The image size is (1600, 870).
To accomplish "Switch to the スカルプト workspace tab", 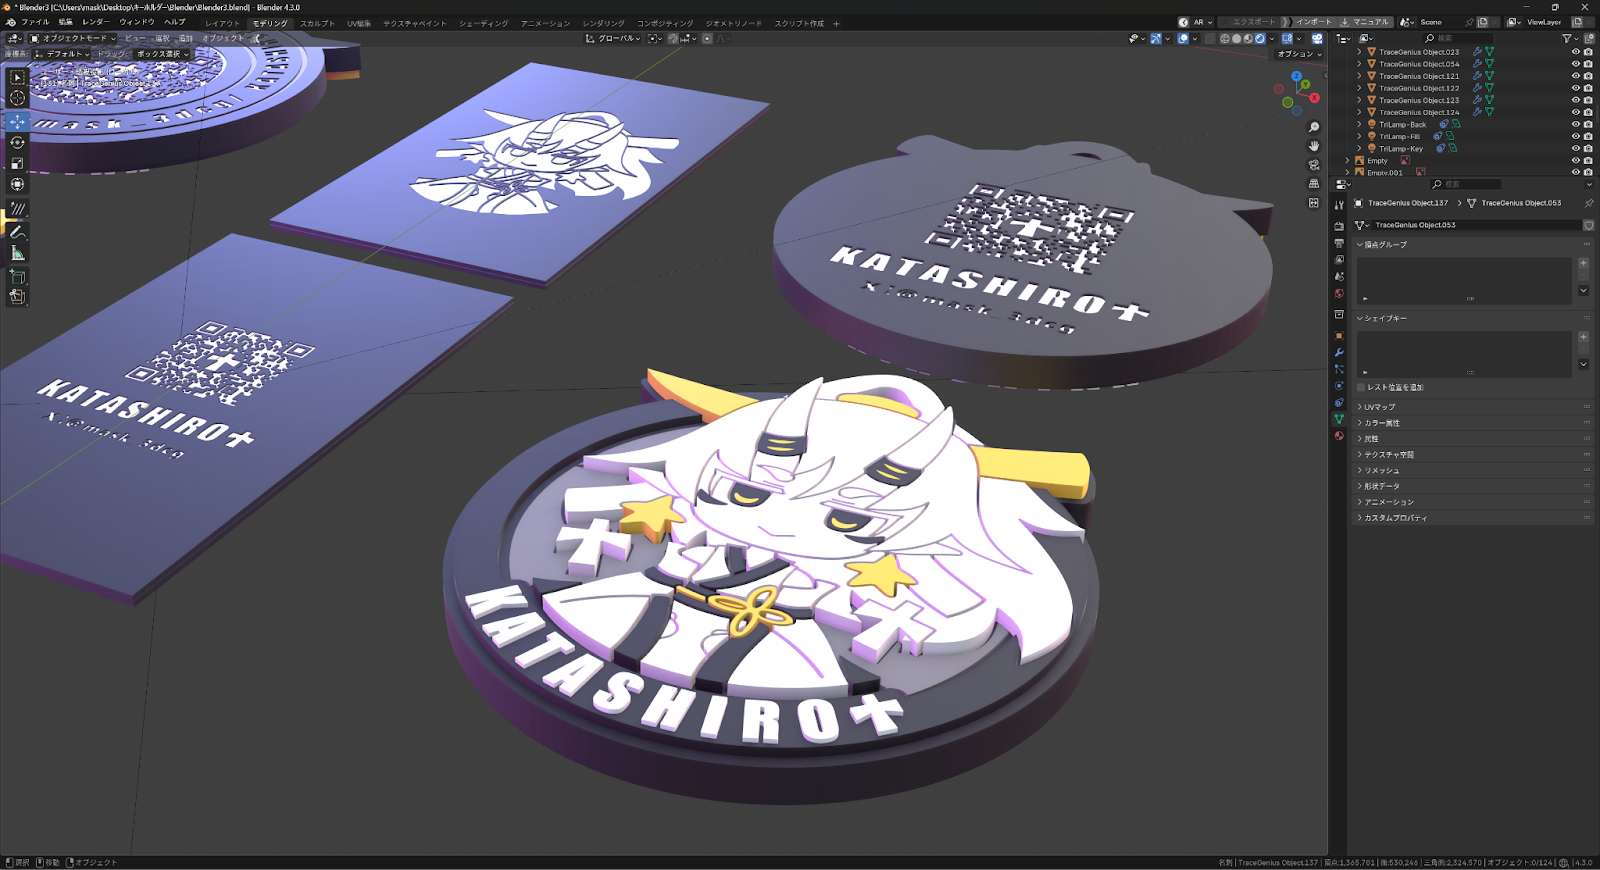I will 317,23.
